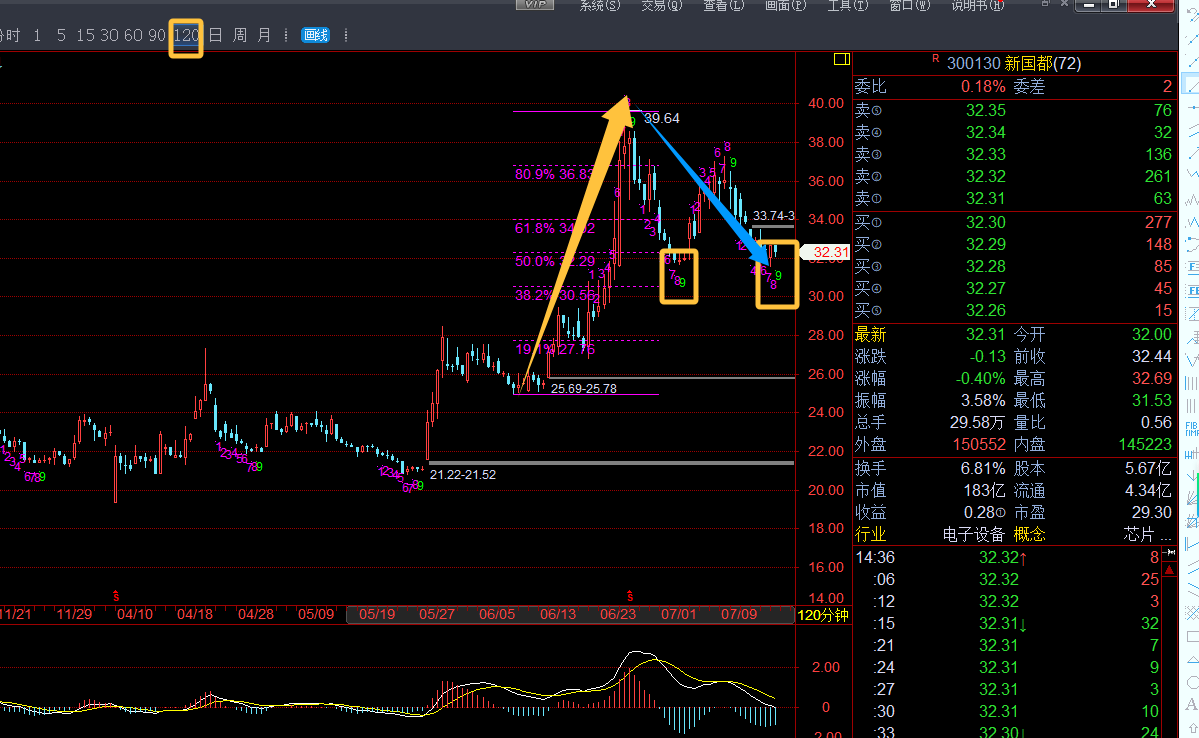The height and width of the screenshot is (738, 1199).
Task: Open the 说明书(H) help menu
Action: [x=977, y=5]
